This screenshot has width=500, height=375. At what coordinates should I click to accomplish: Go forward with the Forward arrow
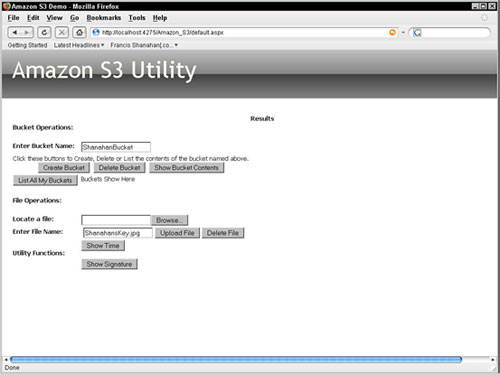point(27,32)
